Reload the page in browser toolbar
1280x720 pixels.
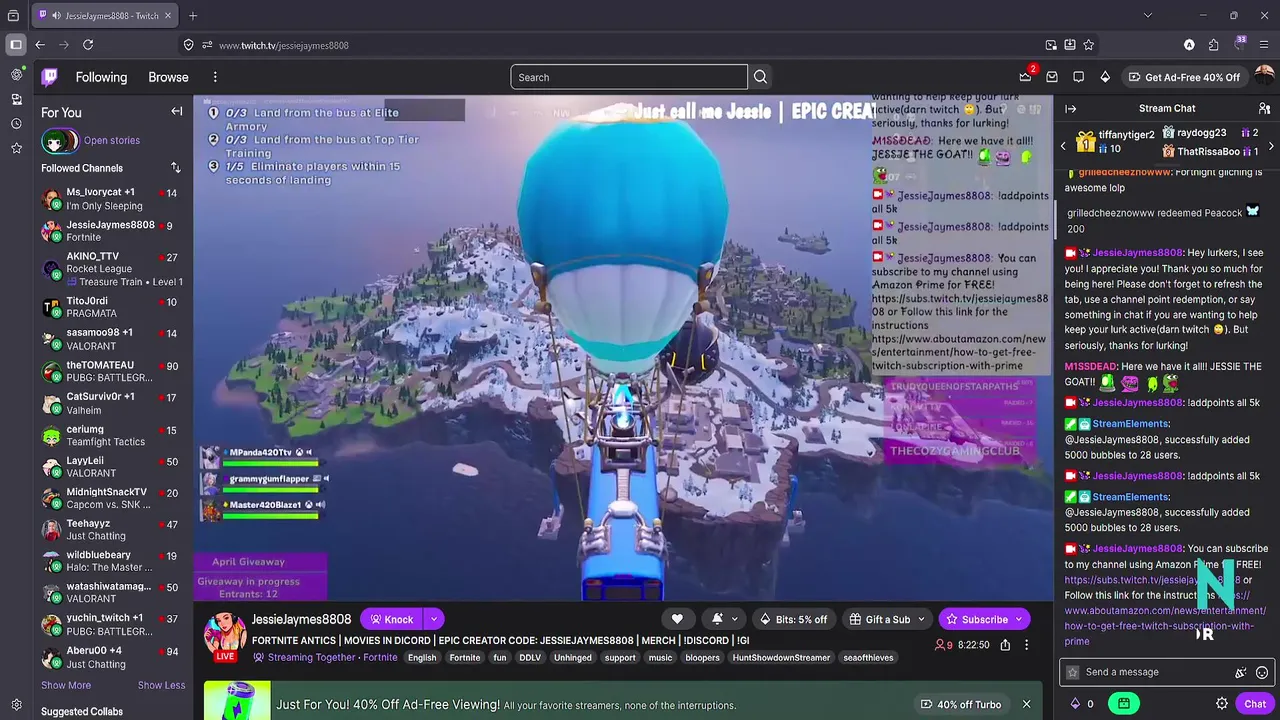(88, 45)
